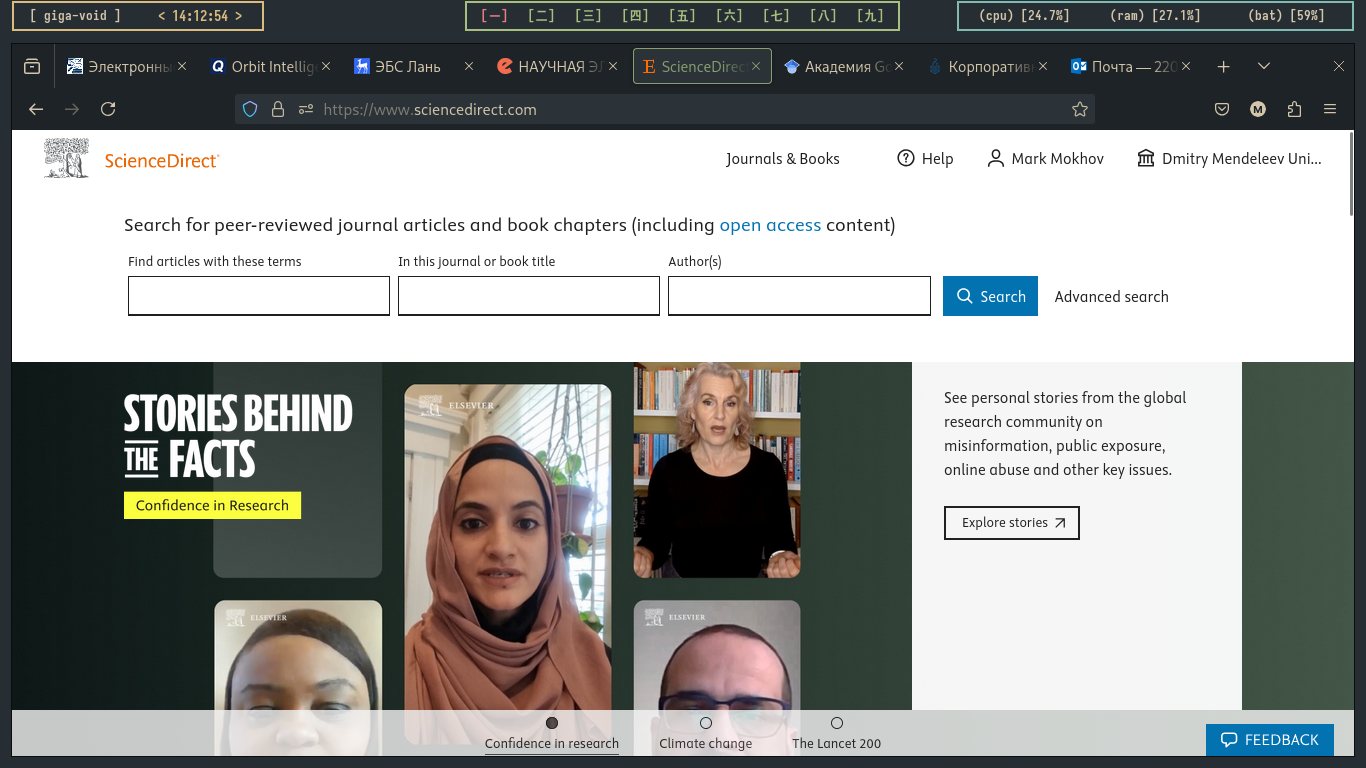Click the address bar URL
This screenshot has width=1366, height=768.
[x=430, y=109]
